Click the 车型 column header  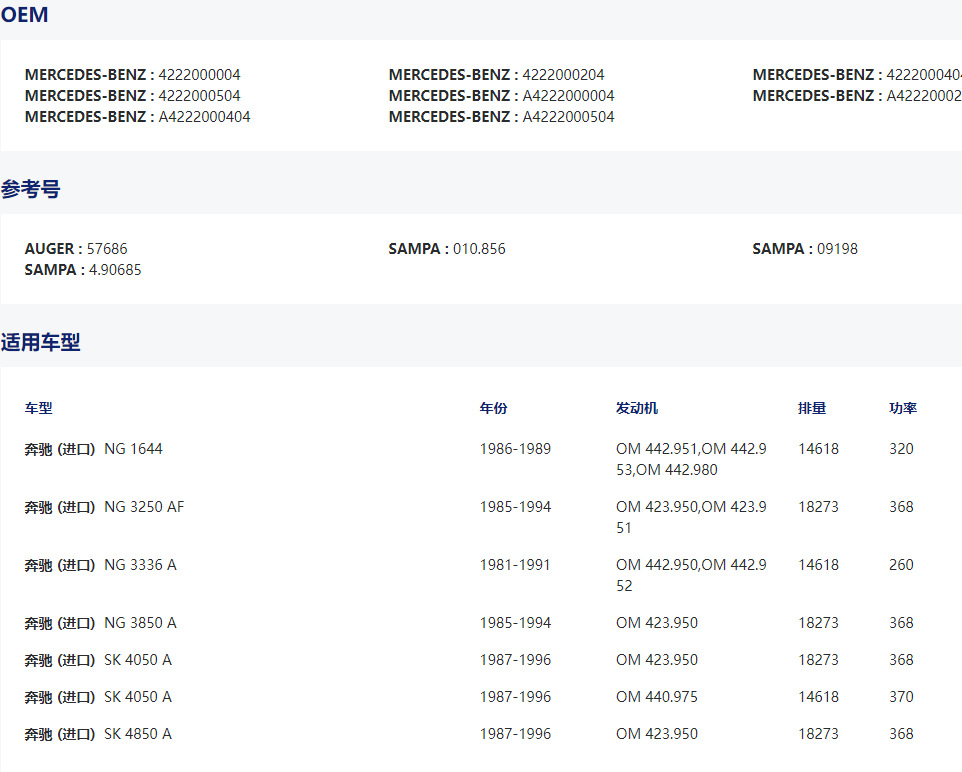[x=39, y=408]
